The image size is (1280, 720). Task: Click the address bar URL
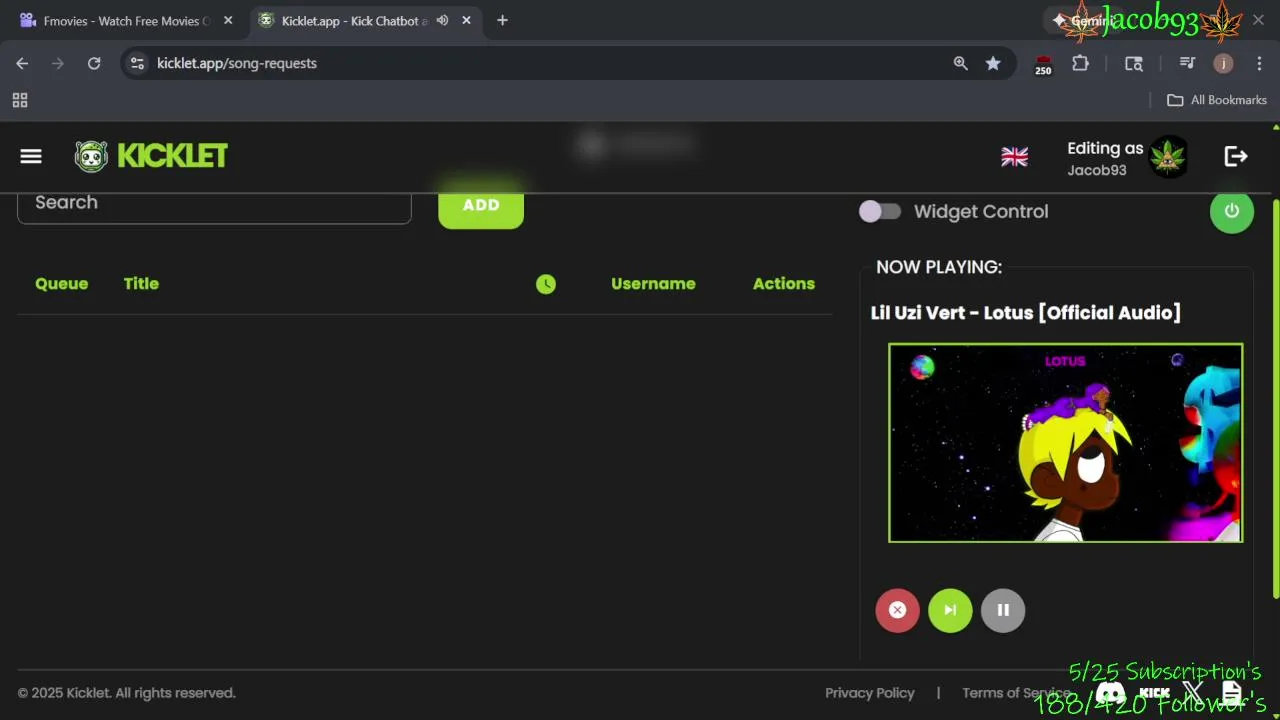[x=237, y=63]
